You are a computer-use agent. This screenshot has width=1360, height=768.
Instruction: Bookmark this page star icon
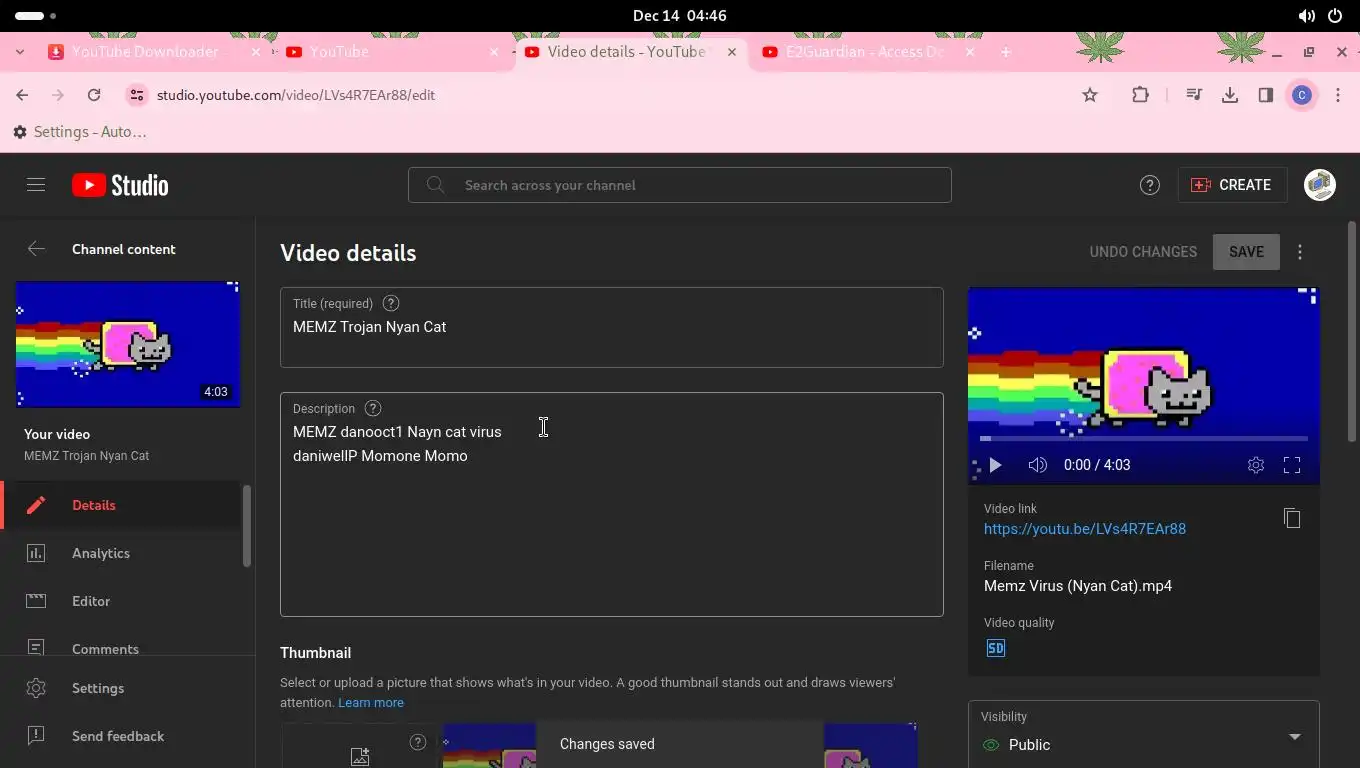(1090, 95)
